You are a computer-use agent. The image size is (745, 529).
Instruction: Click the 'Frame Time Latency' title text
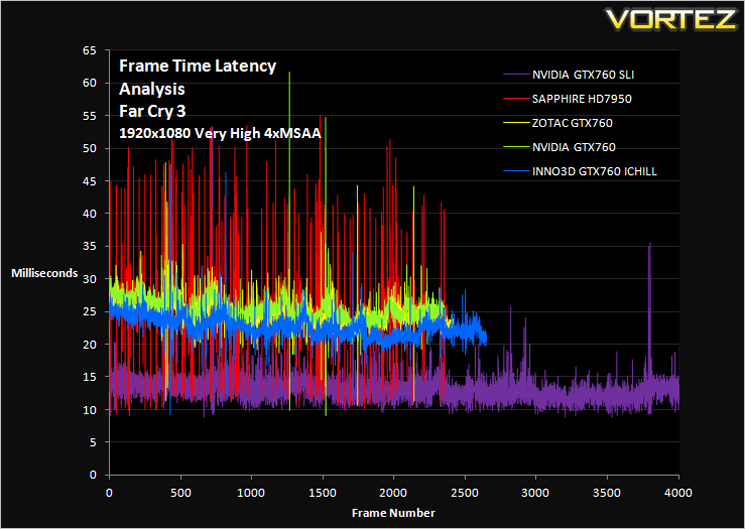tap(197, 66)
